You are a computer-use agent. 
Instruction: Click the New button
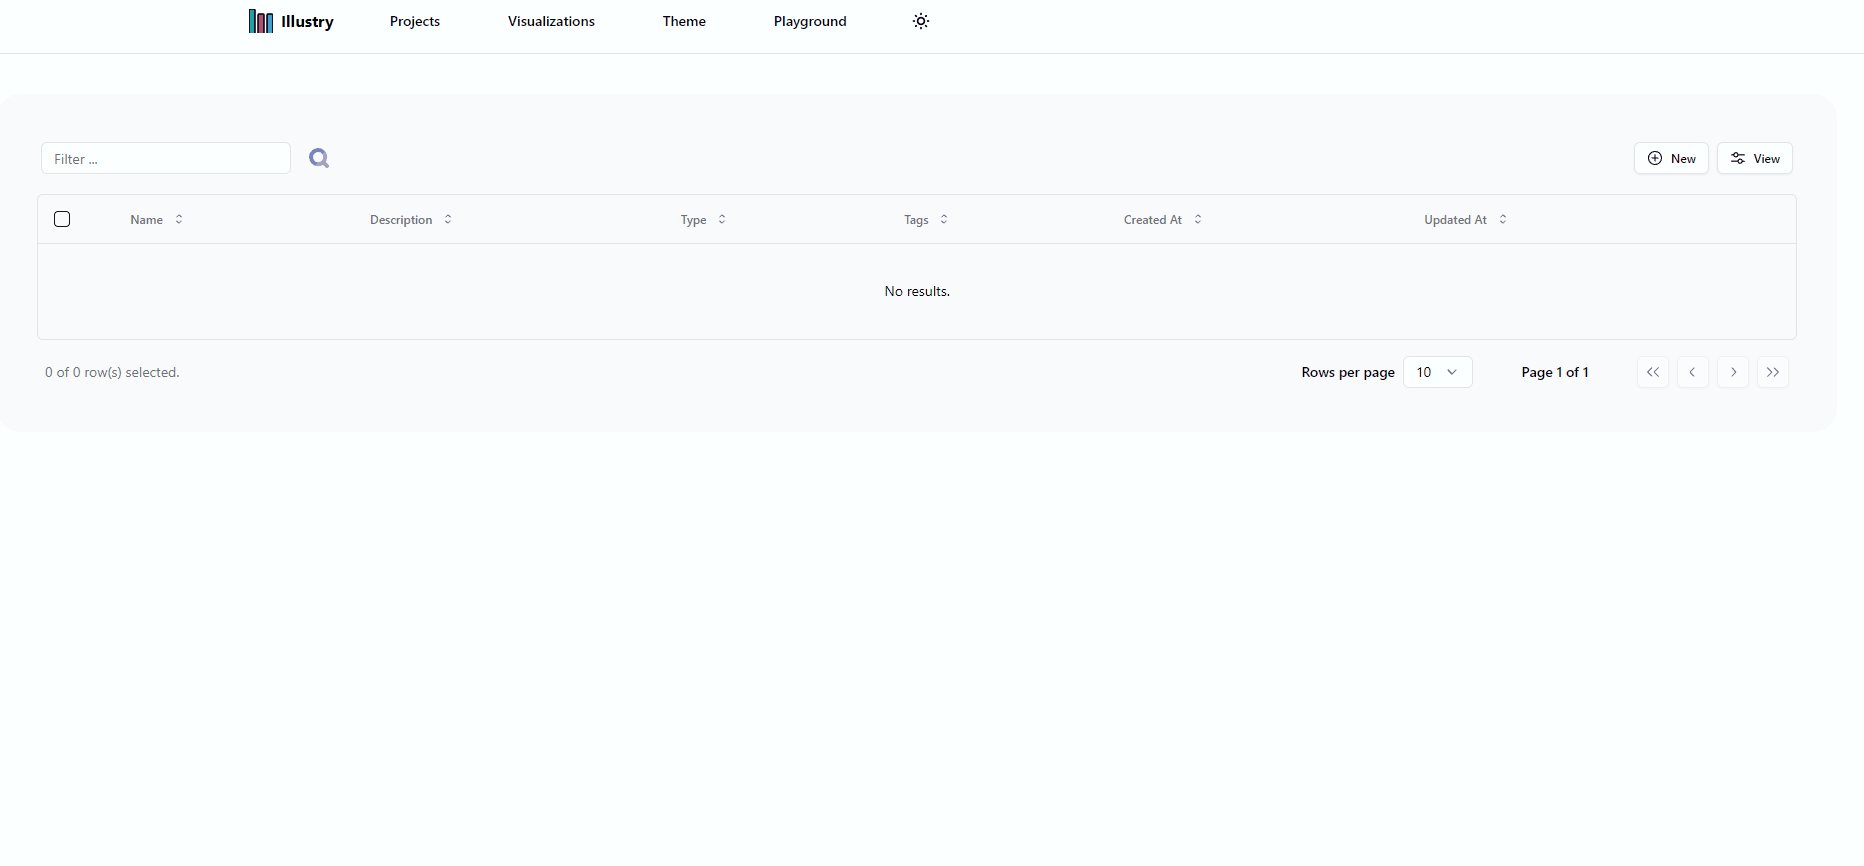[1671, 158]
